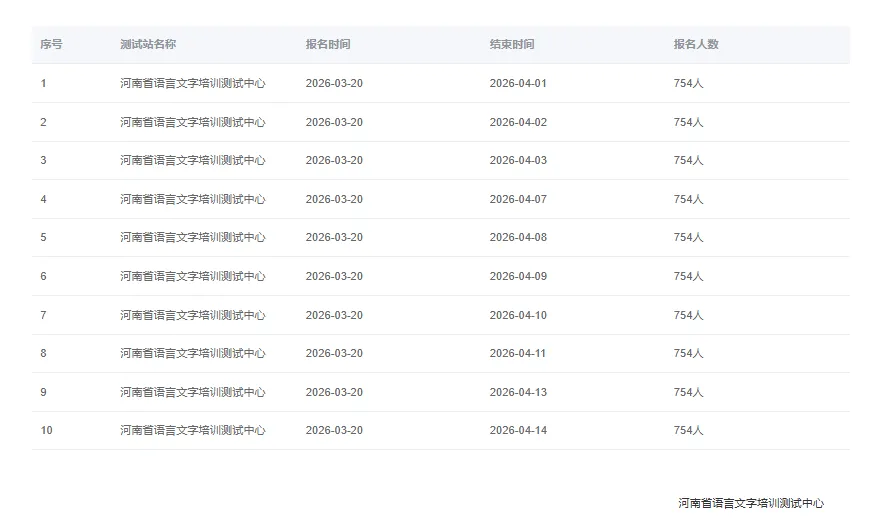Click the registration date in row 9

point(334,392)
